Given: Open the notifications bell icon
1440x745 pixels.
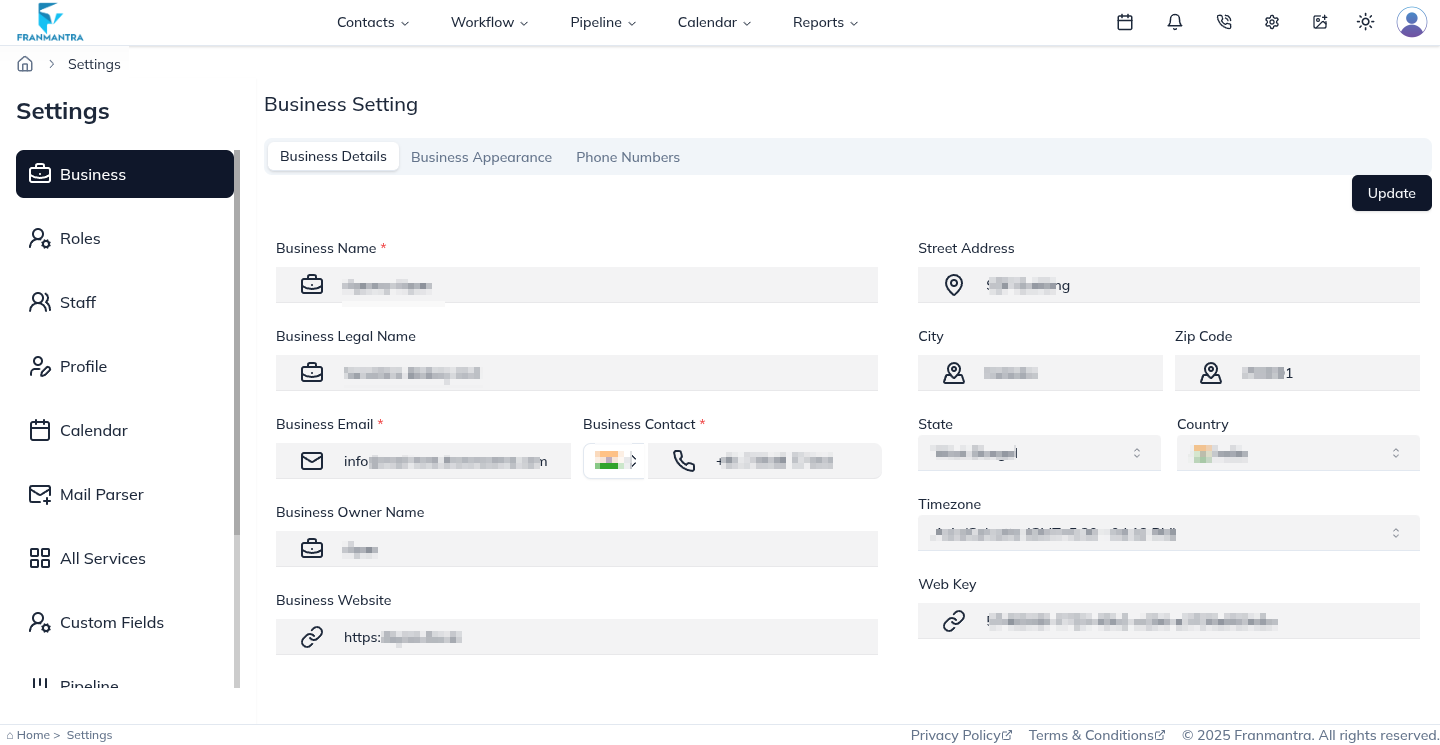Looking at the screenshot, I should click(x=1174, y=21).
